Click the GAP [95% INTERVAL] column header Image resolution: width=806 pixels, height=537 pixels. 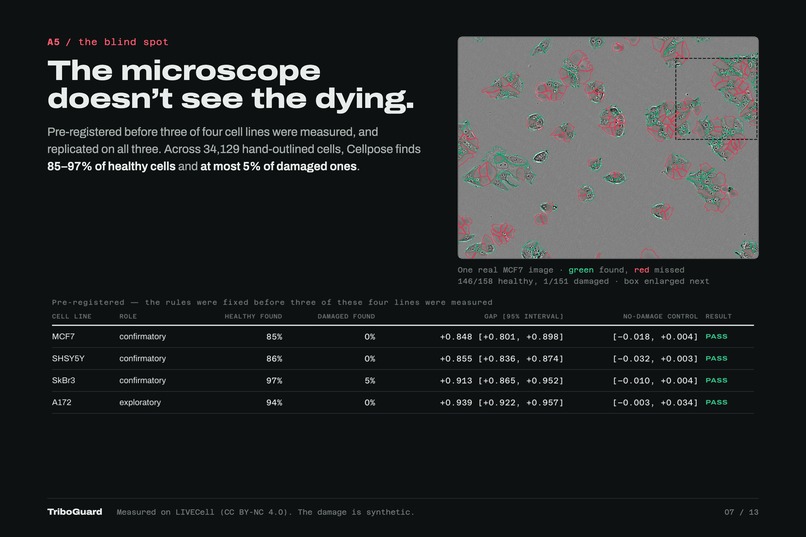click(524, 317)
